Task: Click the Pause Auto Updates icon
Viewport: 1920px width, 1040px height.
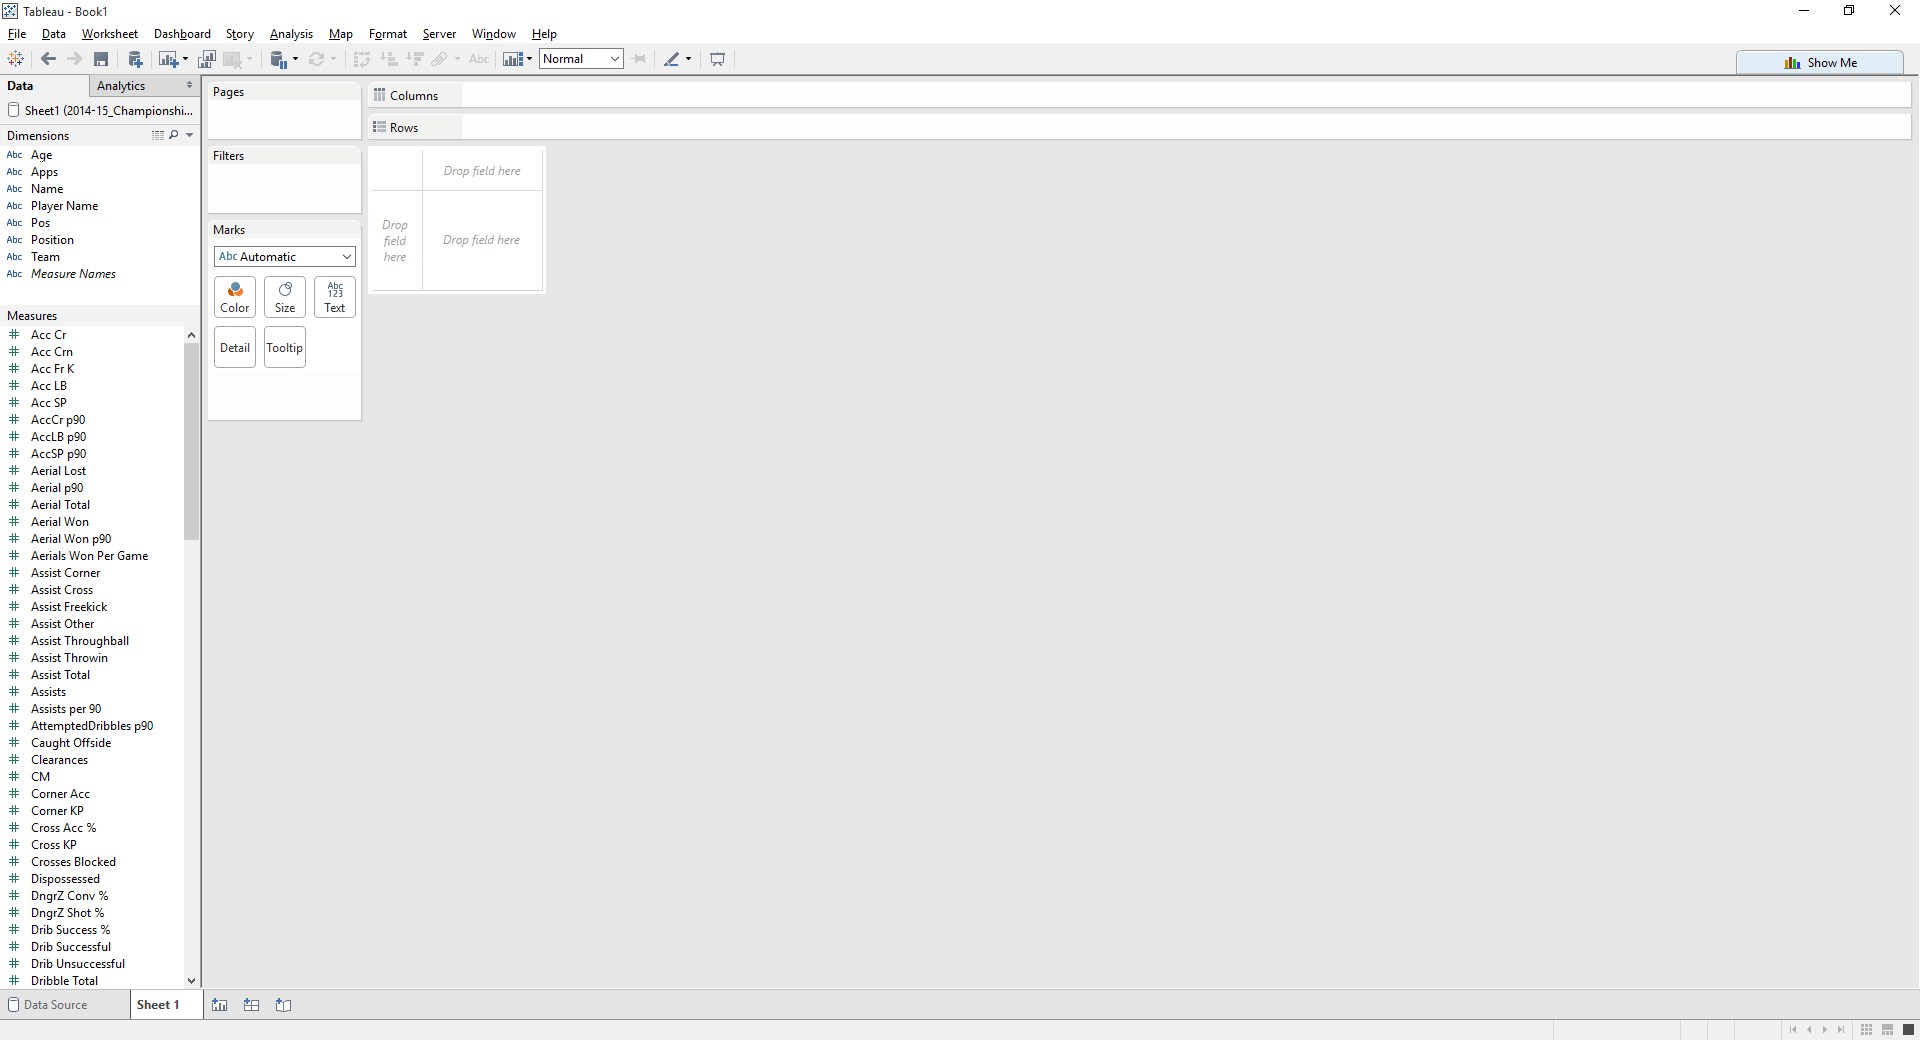Action: click(279, 59)
